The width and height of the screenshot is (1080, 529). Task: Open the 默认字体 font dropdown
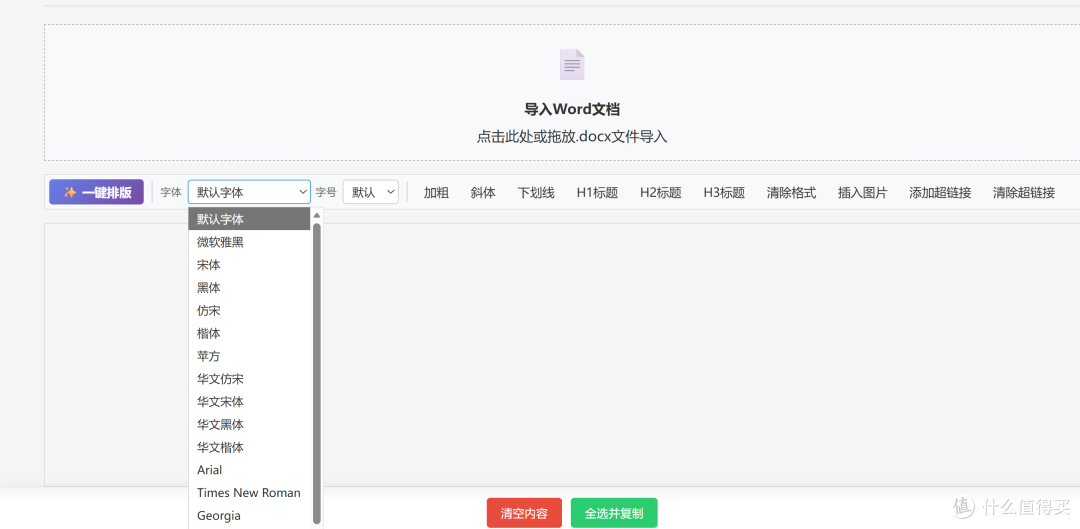(x=249, y=192)
